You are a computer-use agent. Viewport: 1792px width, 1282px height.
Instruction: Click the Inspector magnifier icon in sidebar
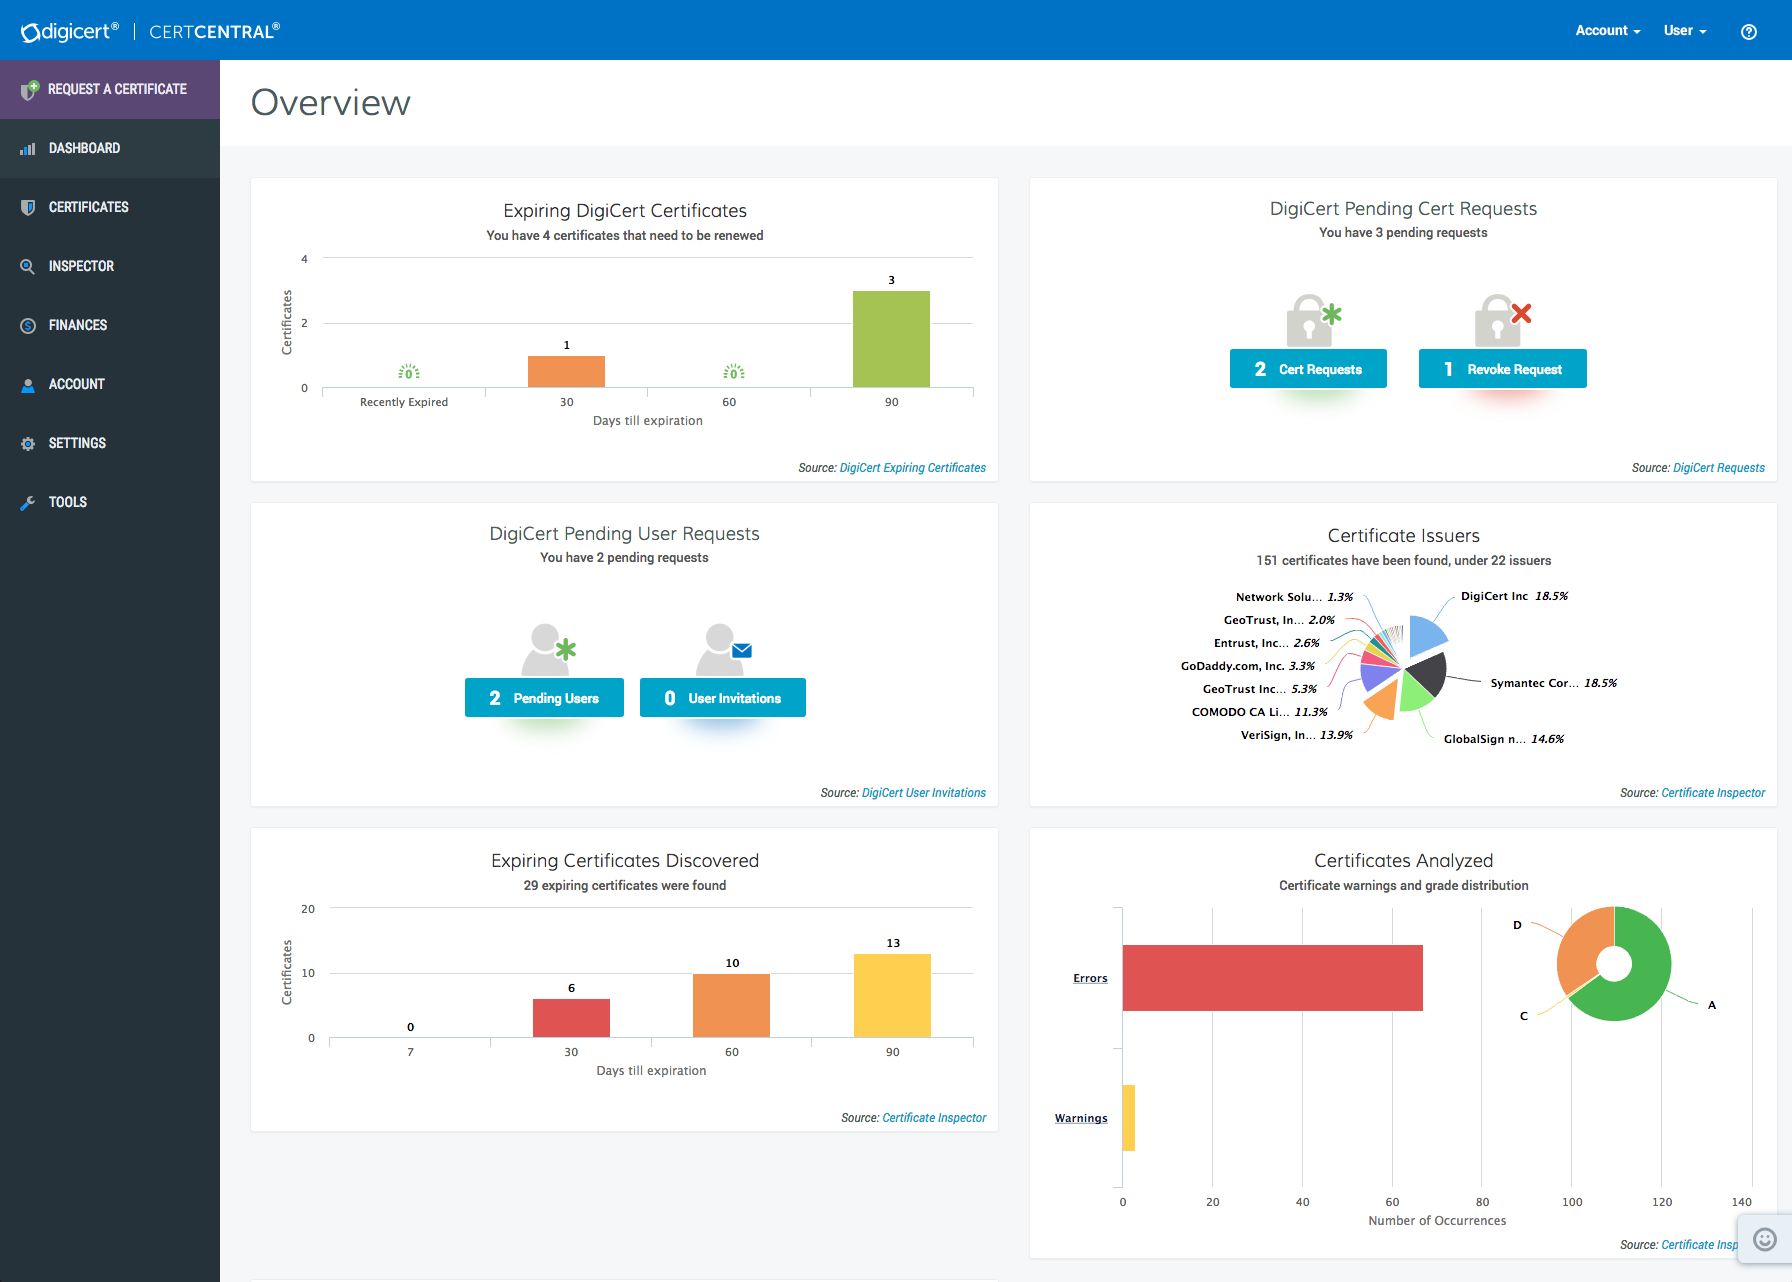28,267
